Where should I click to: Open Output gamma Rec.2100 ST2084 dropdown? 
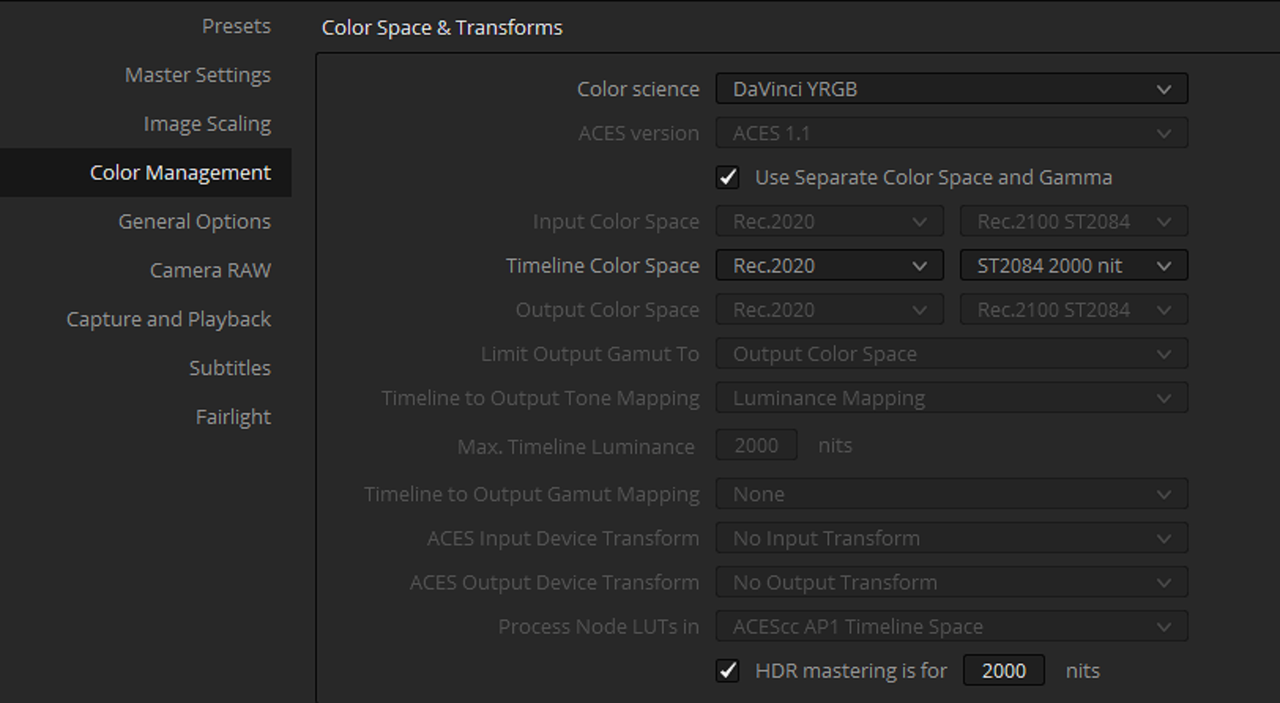tap(1074, 310)
